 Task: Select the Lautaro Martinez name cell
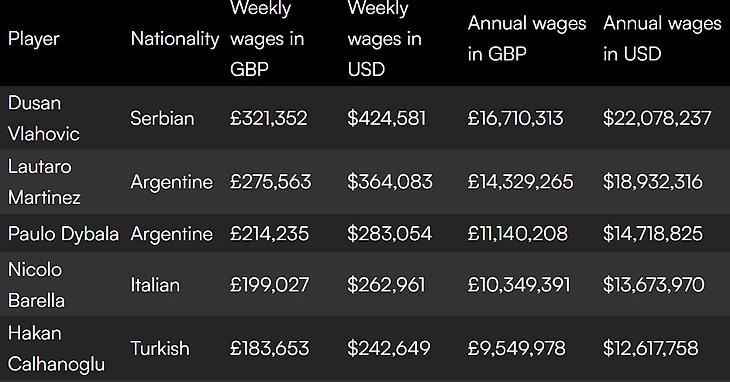click(44, 182)
